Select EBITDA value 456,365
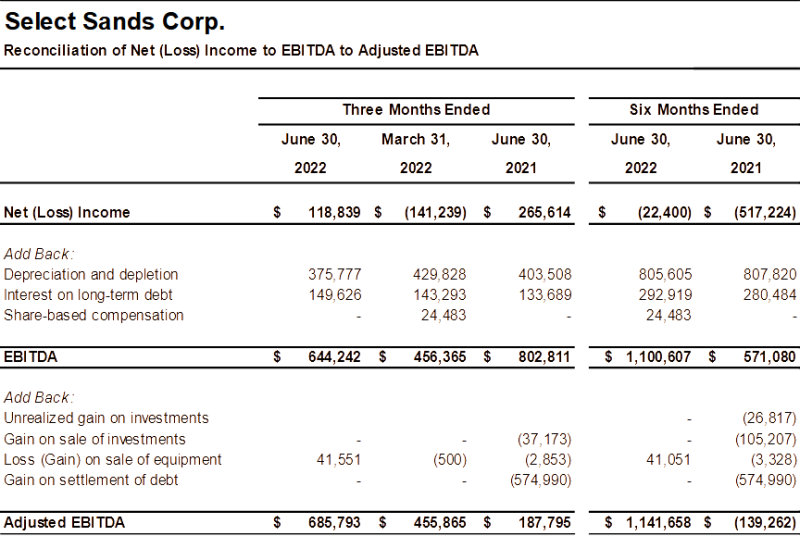 pos(440,356)
